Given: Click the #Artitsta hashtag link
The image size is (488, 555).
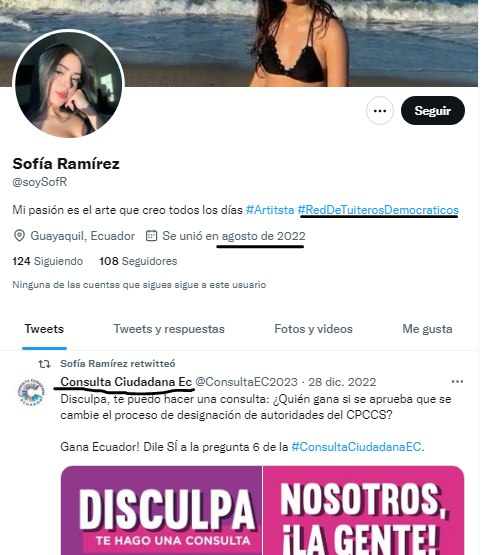Looking at the screenshot, I should pos(270,210).
